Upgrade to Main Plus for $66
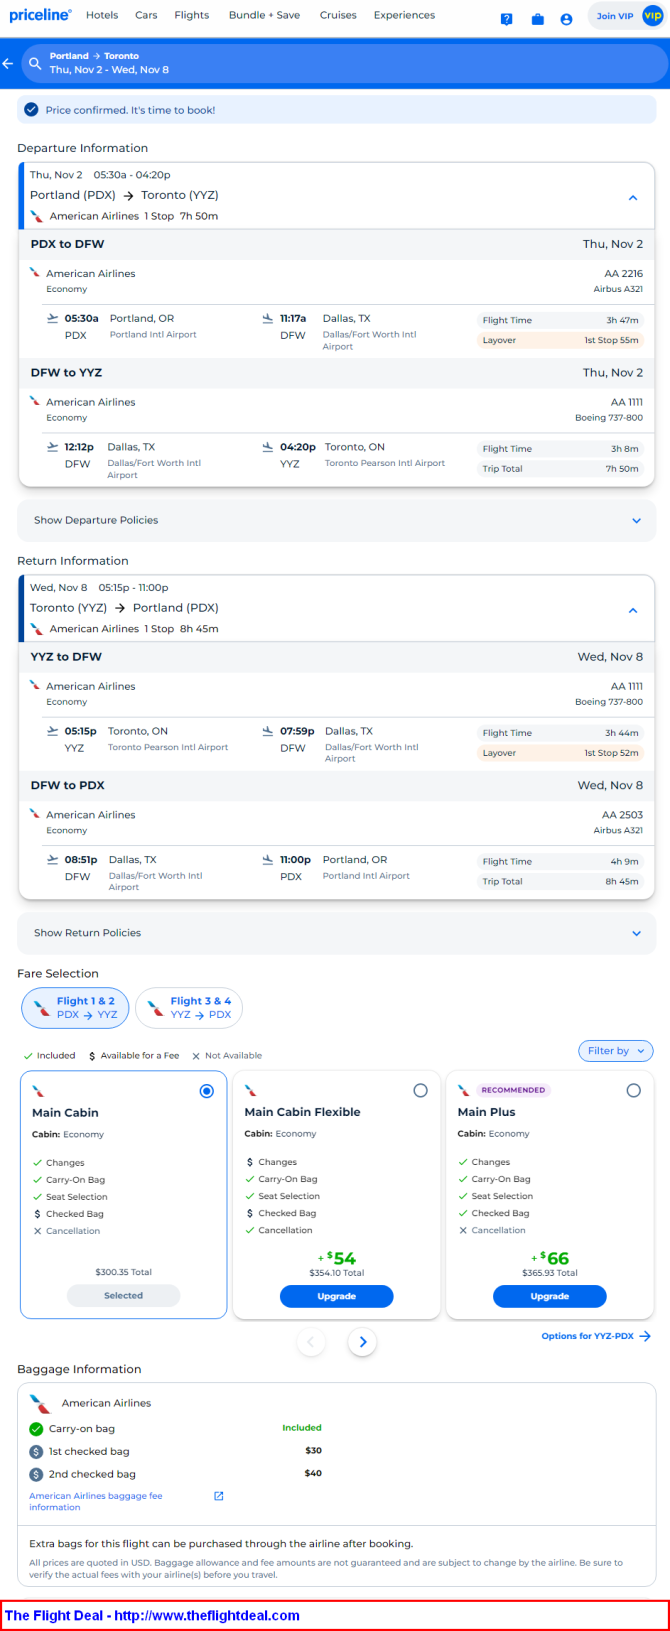The height and width of the screenshot is (1631, 670). 549,1296
